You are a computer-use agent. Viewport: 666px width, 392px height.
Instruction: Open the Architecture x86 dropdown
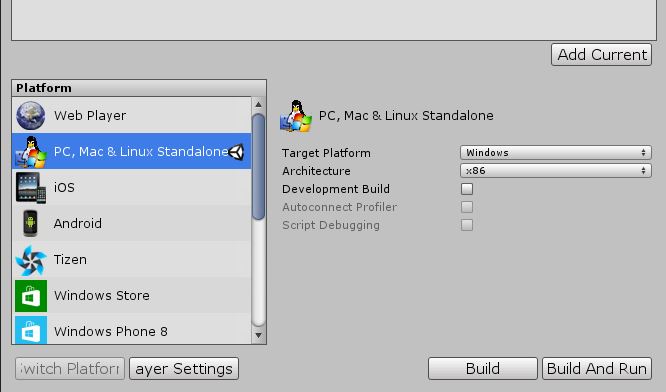tap(556, 171)
